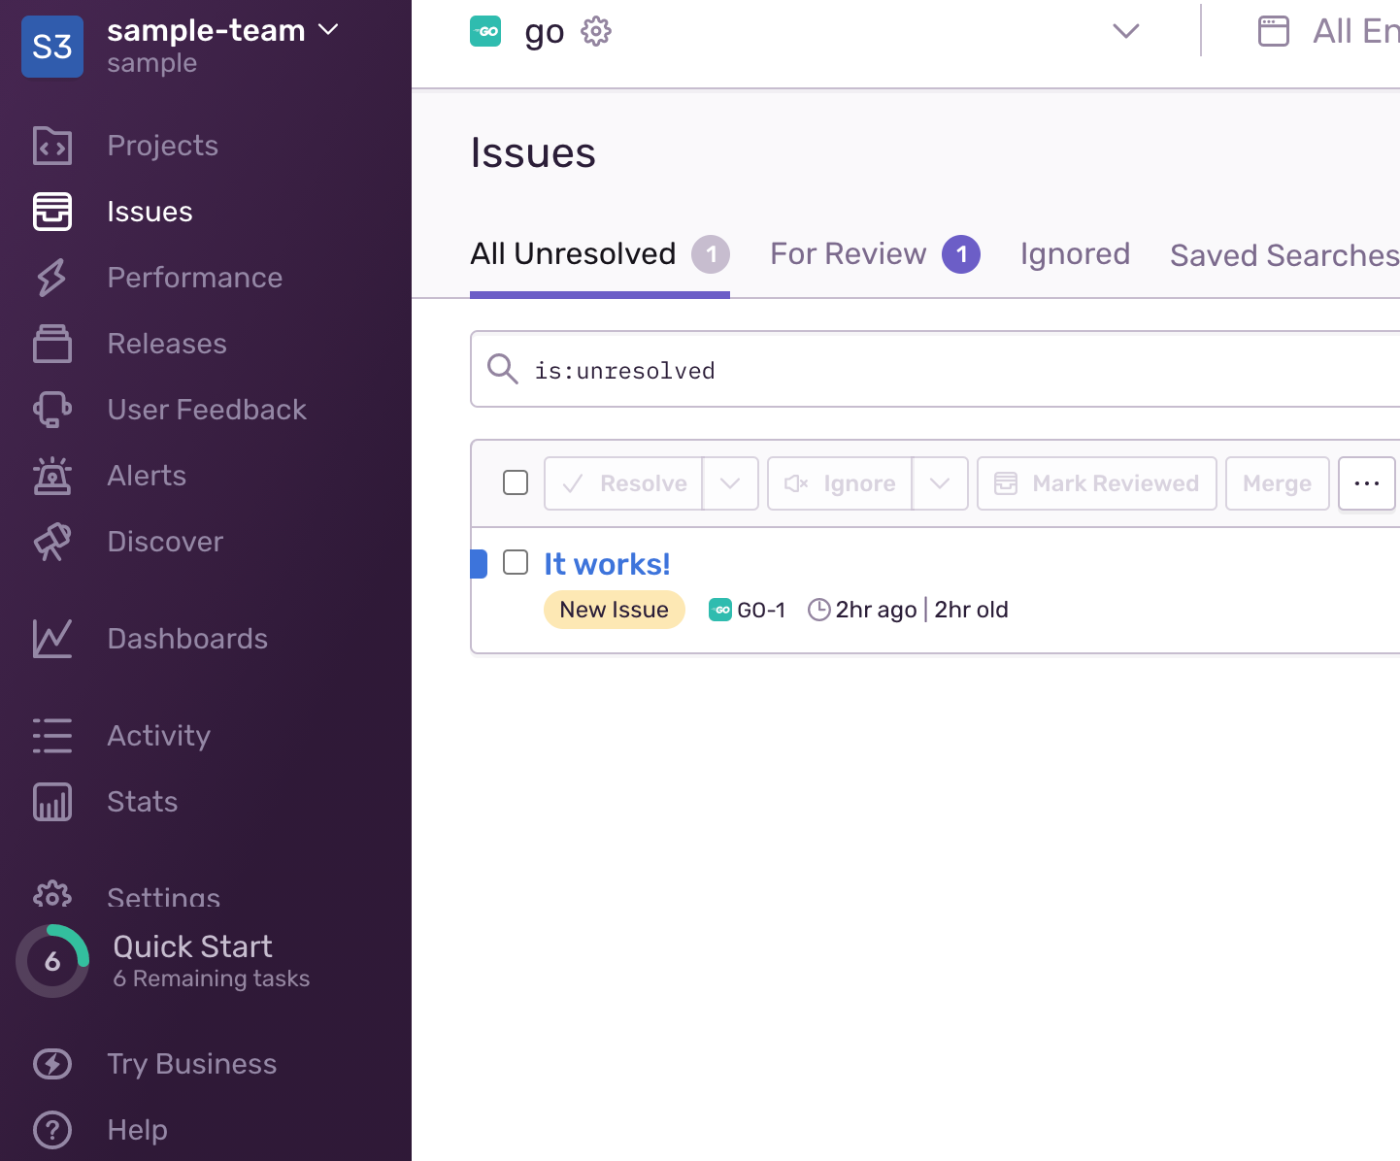Screen dimensions: 1400x1161
Task: Click the Settings gear icon in sidebar
Action: [52, 894]
